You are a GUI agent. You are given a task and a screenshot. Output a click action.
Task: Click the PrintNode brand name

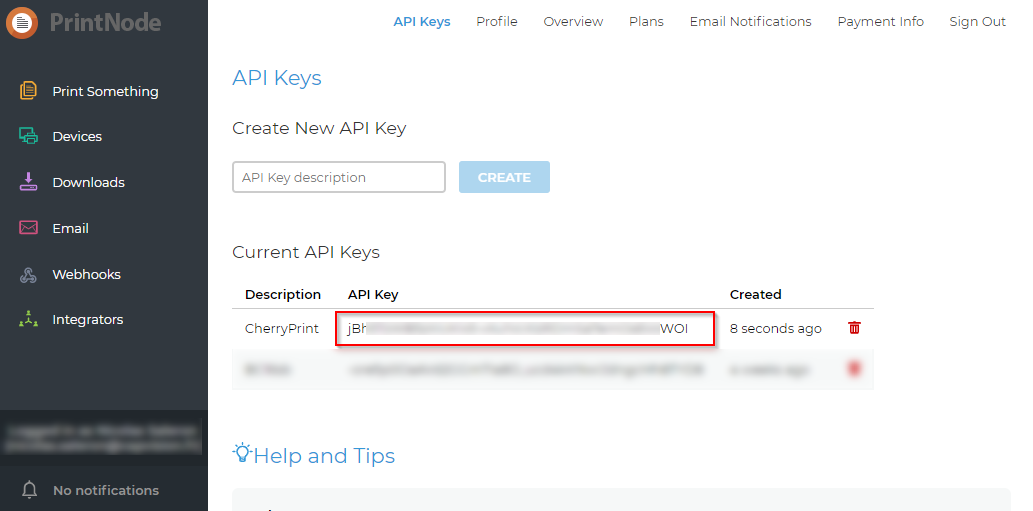tap(105, 22)
